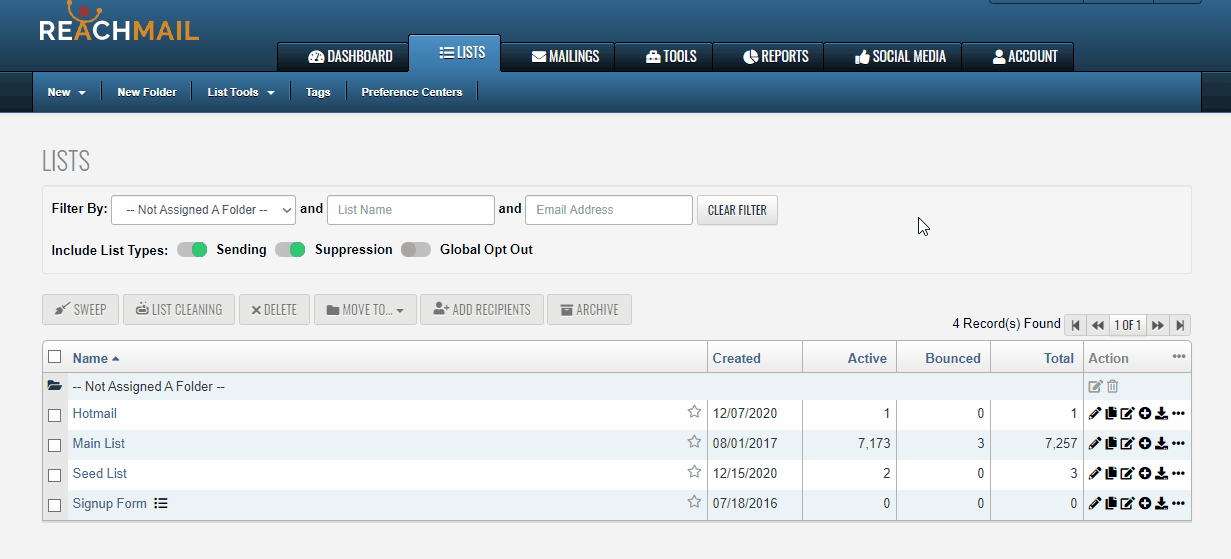Switch to the Mailings tab

pyautogui.click(x=565, y=57)
